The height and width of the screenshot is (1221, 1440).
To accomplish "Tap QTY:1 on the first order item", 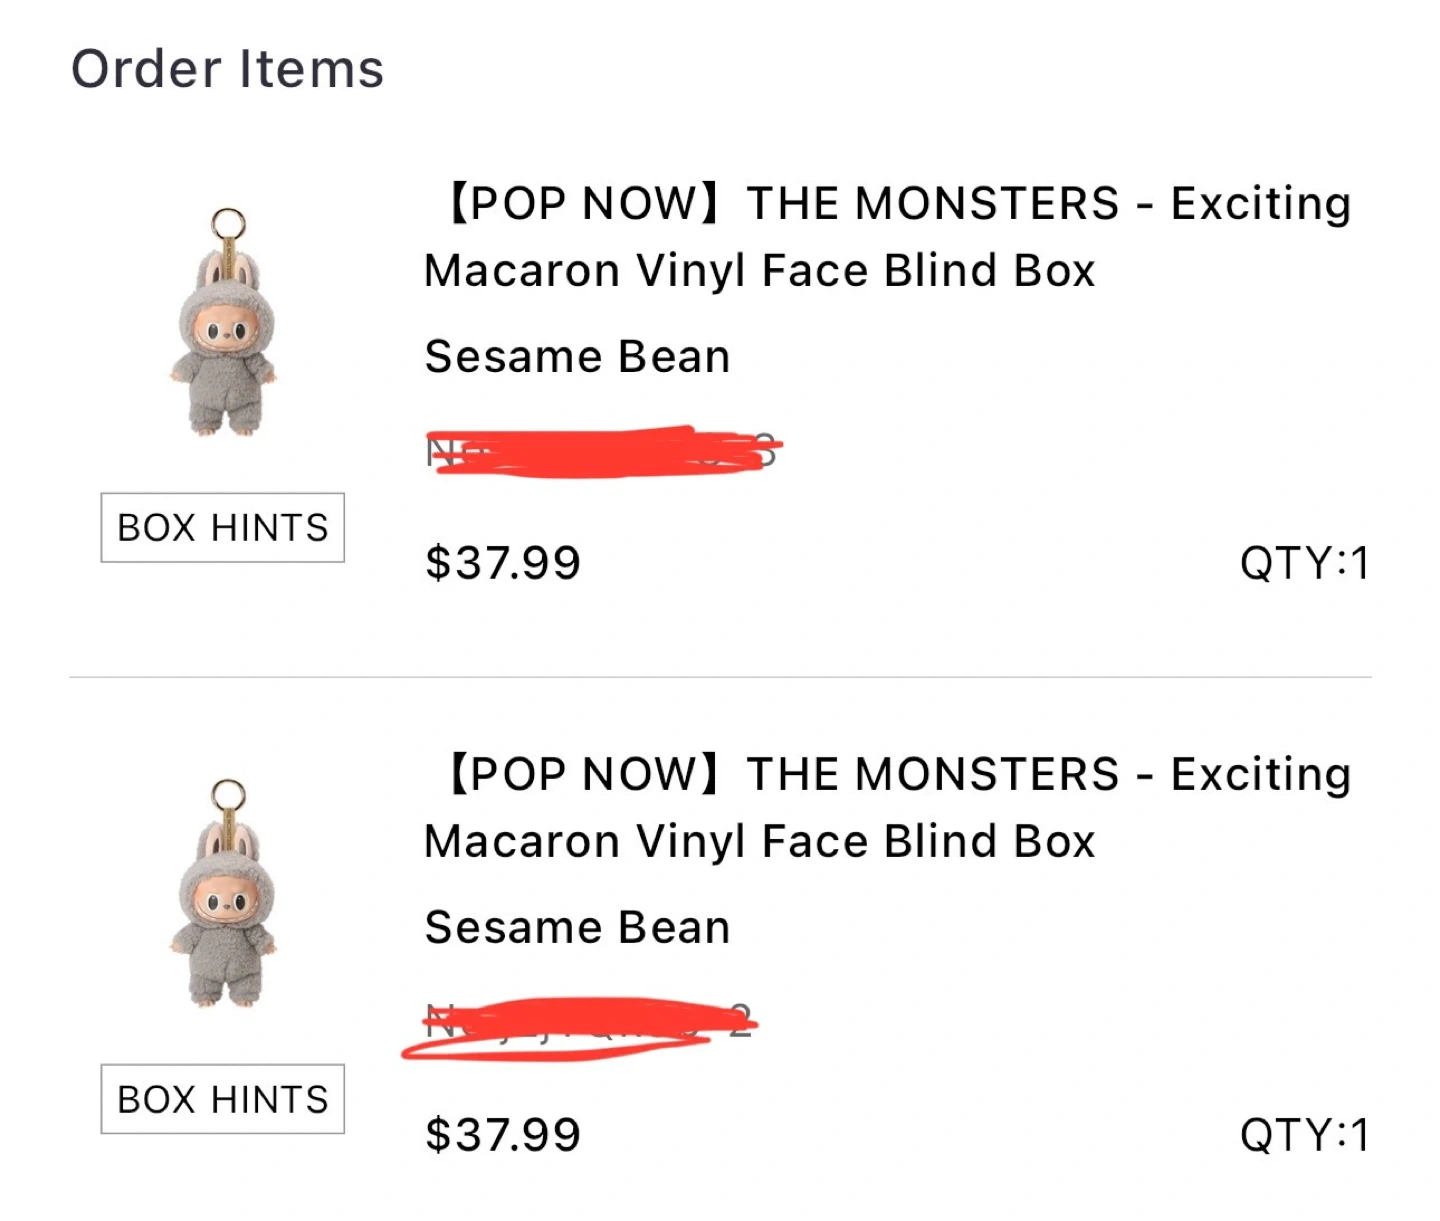I will pos(1304,563).
